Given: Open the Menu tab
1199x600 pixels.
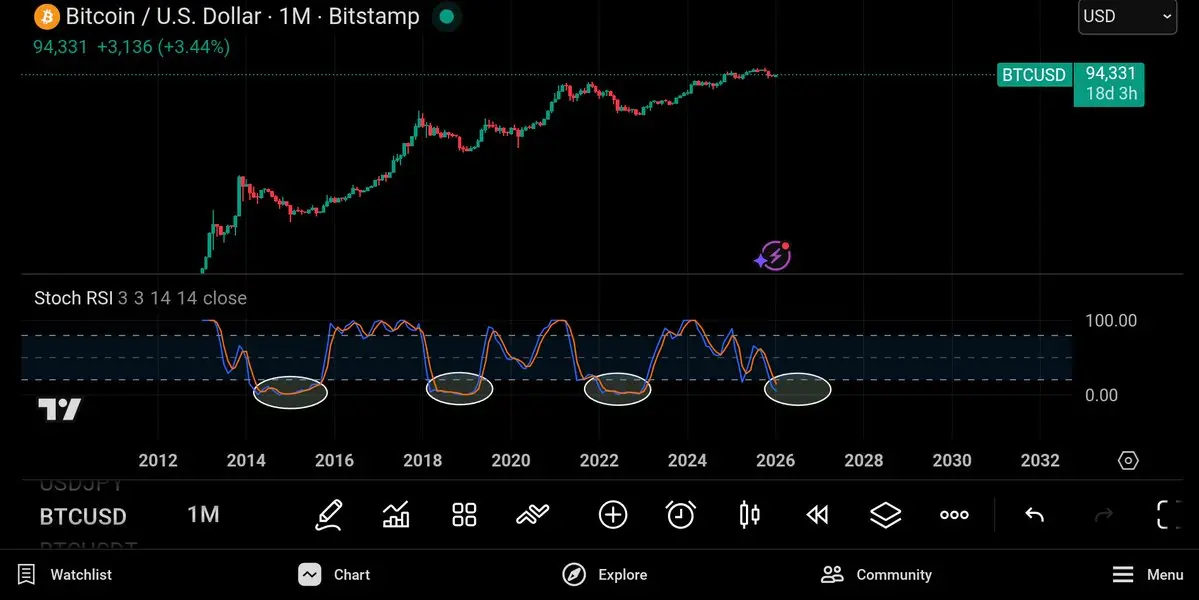Looking at the screenshot, I should (1147, 575).
